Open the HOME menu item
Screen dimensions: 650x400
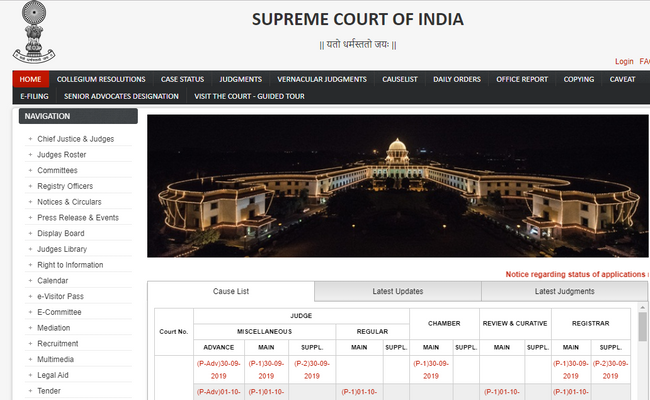[30, 79]
